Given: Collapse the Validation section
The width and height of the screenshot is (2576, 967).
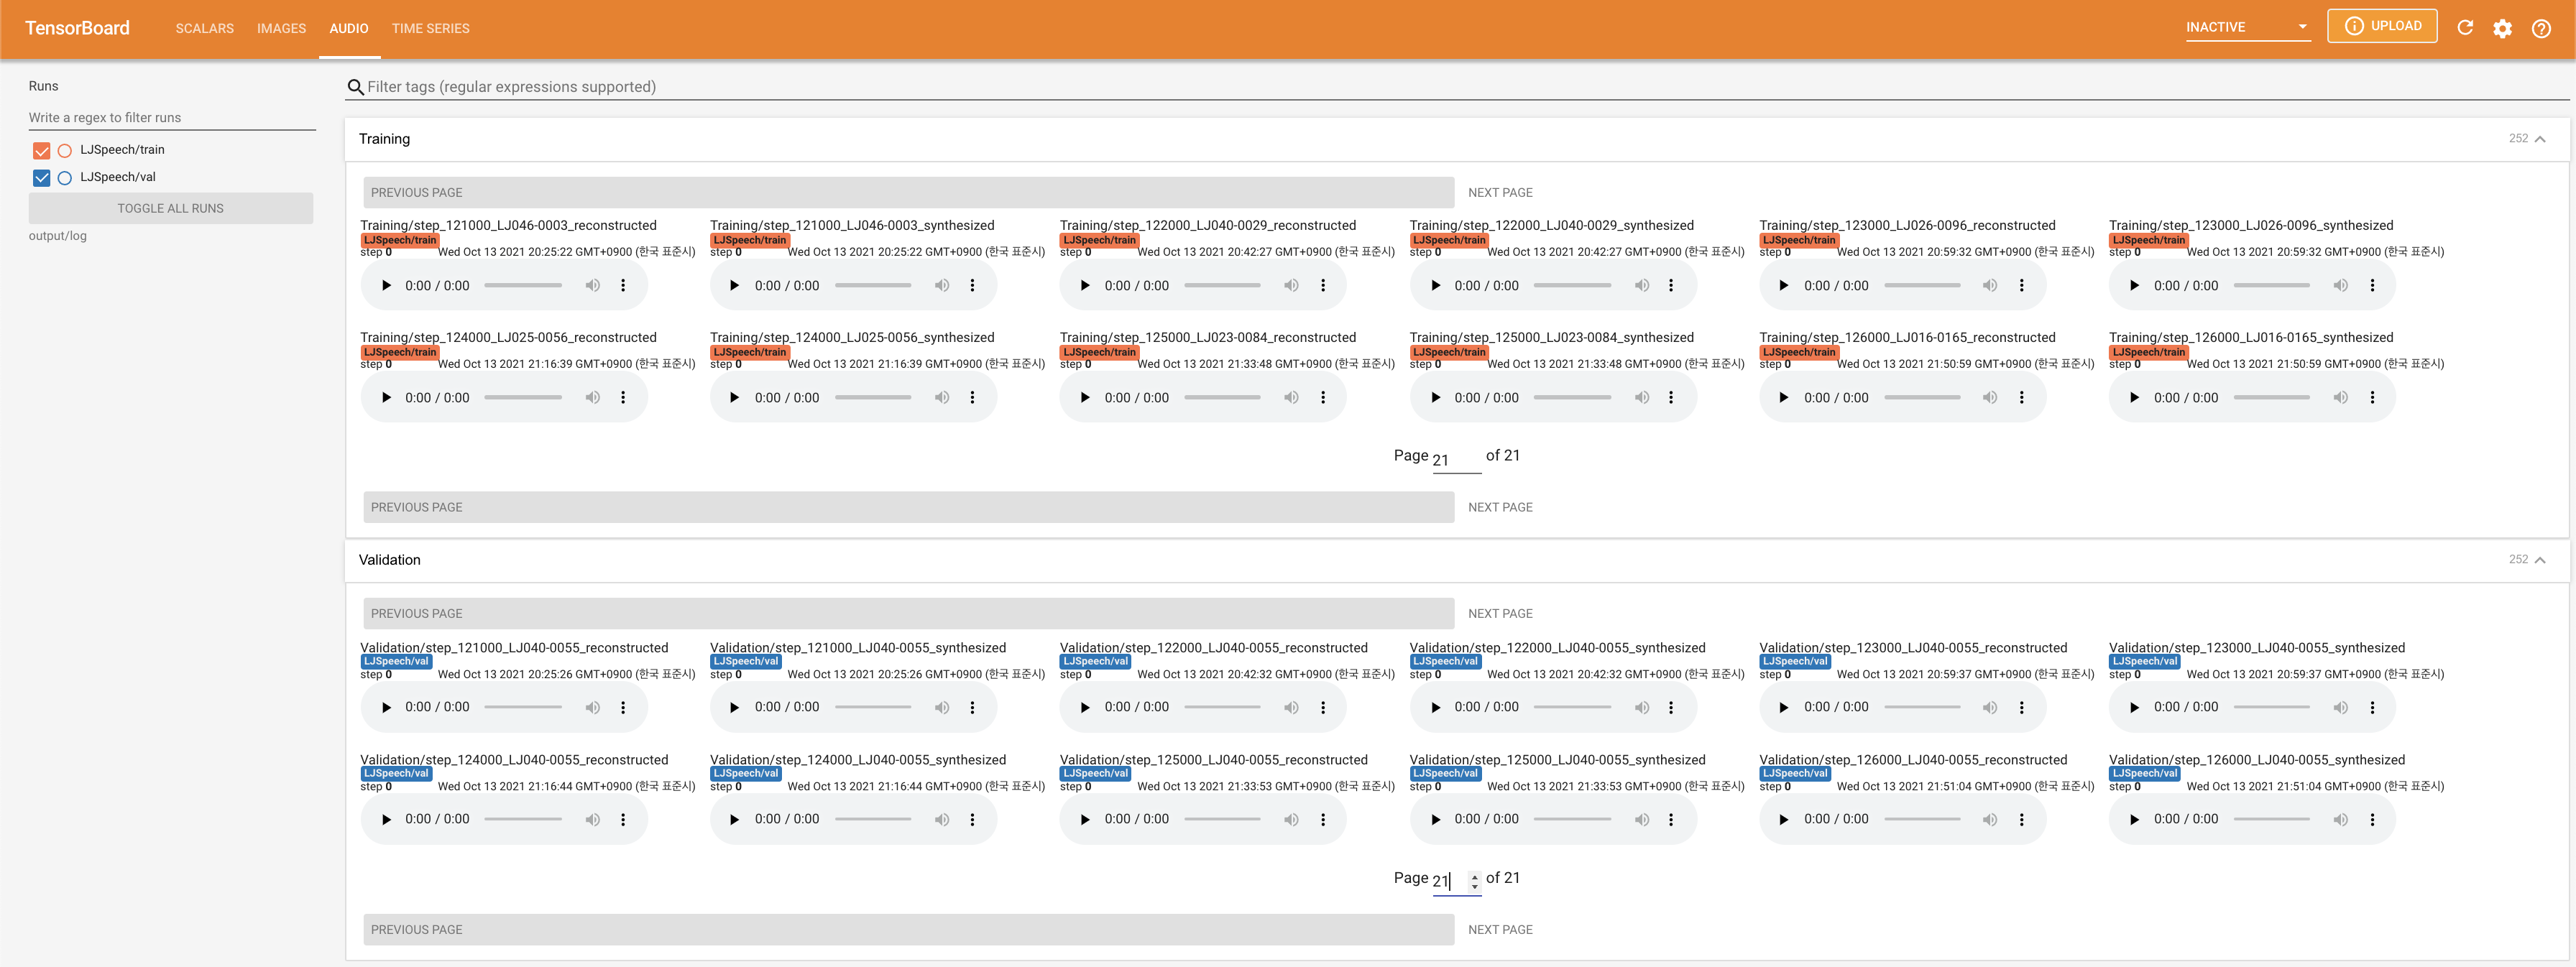Looking at the screenshot, I should (x=2540, y=560).
